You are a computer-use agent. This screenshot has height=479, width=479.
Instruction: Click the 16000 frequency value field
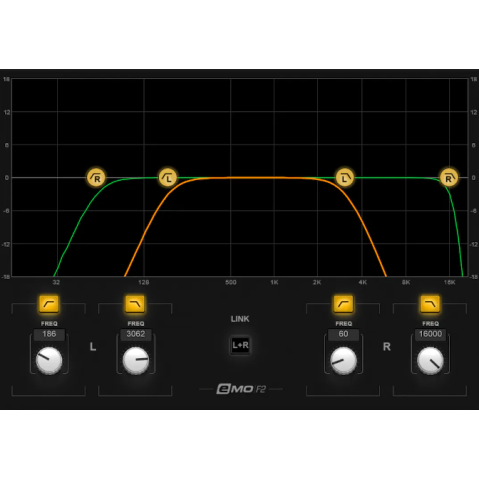pyautogui.click(x=430, y=334)
